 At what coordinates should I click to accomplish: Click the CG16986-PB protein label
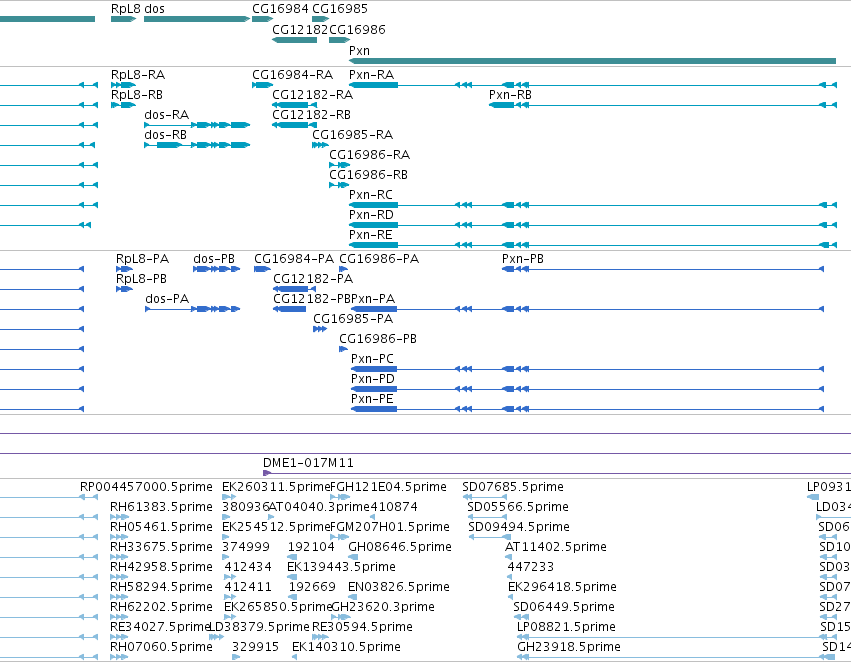tap(378, 339)
